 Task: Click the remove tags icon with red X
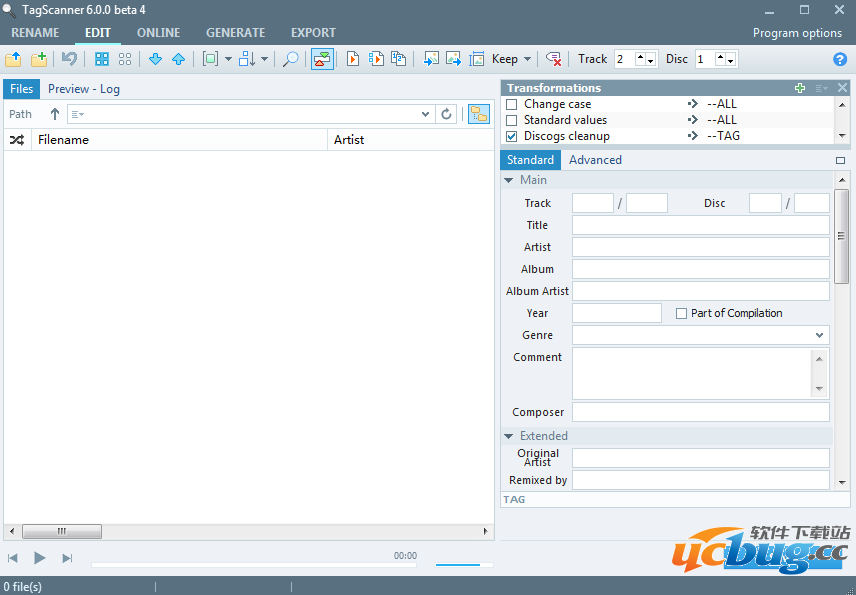553,59
